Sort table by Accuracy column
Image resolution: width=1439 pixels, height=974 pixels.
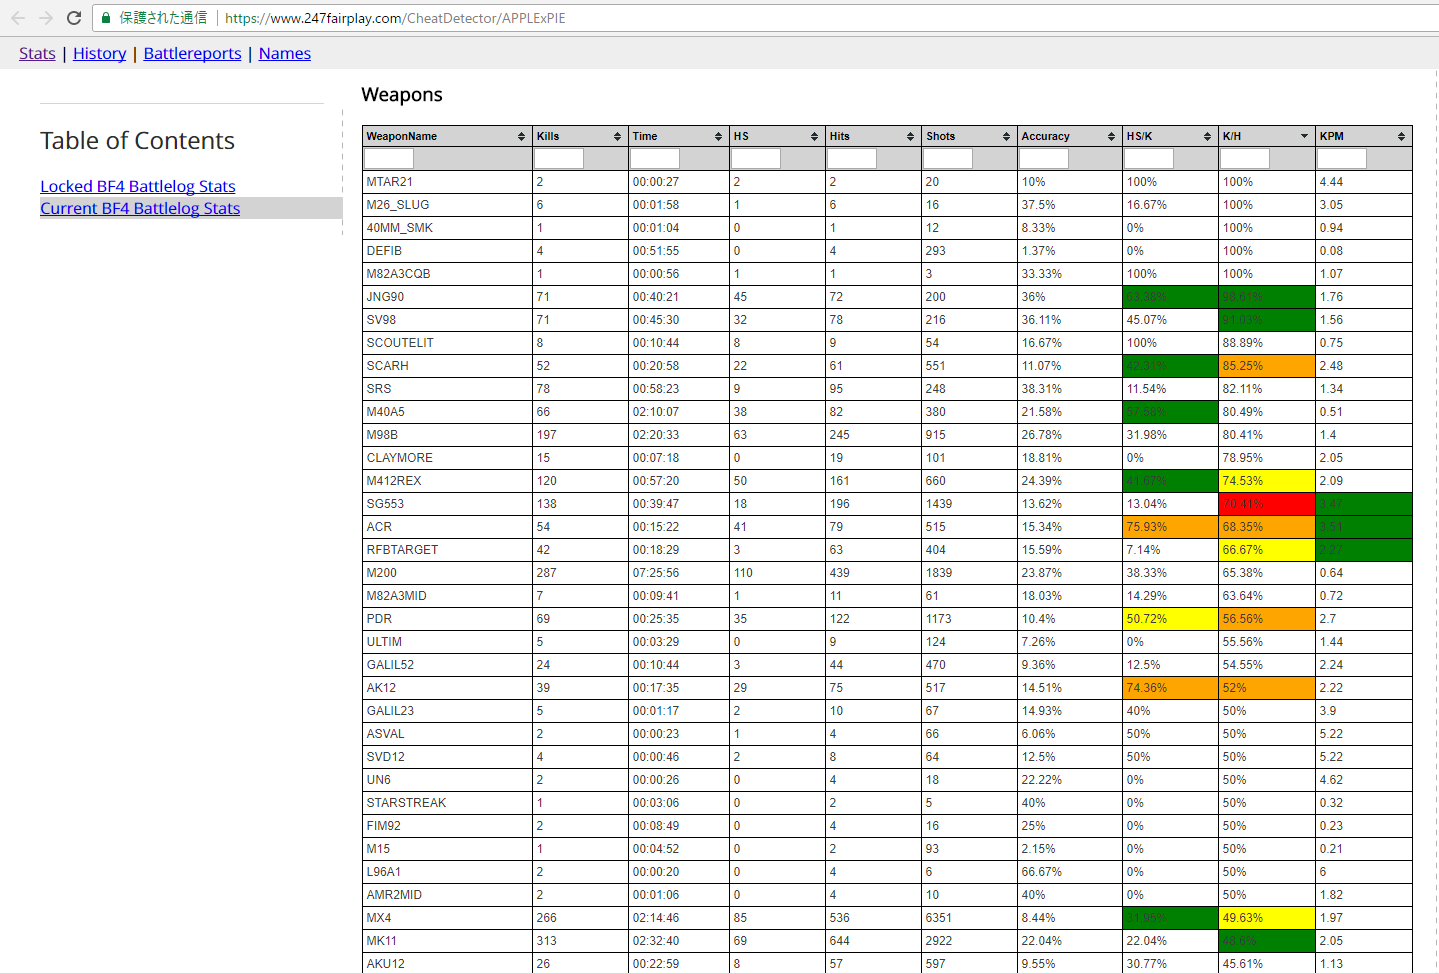coord(1068,136)
